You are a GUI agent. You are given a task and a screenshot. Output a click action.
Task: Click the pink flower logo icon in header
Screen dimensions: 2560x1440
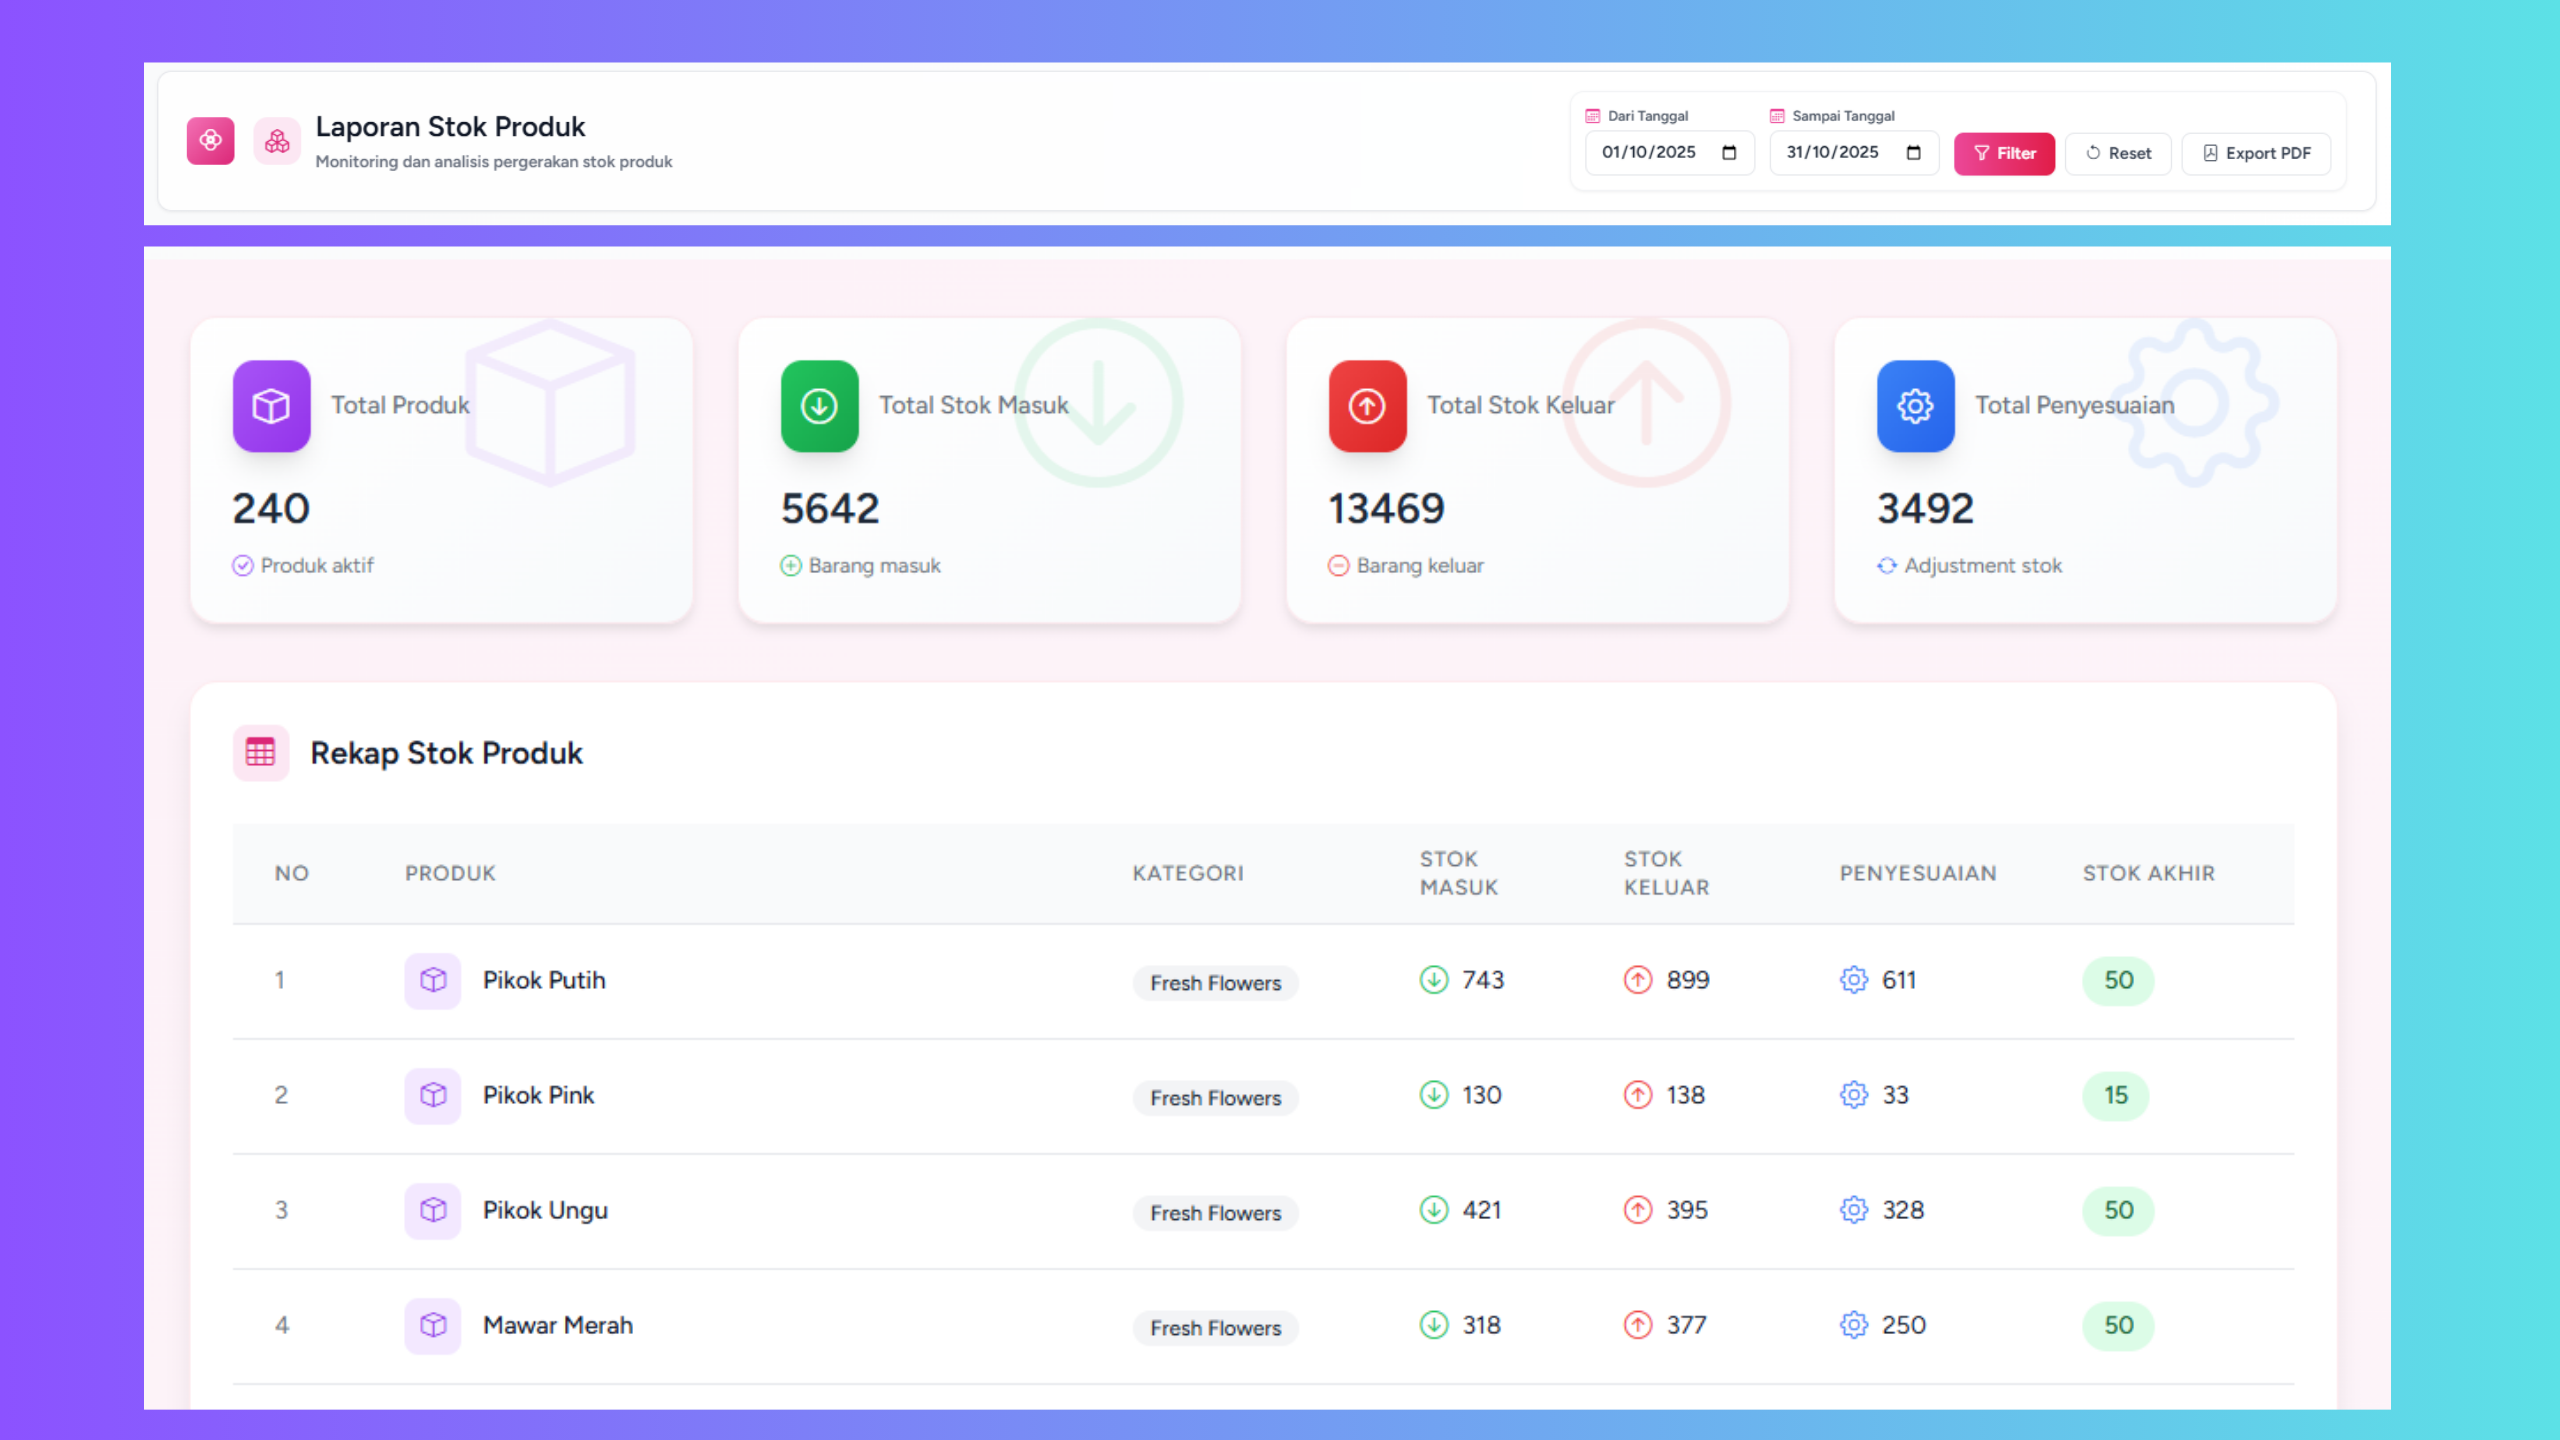(210, 140)
